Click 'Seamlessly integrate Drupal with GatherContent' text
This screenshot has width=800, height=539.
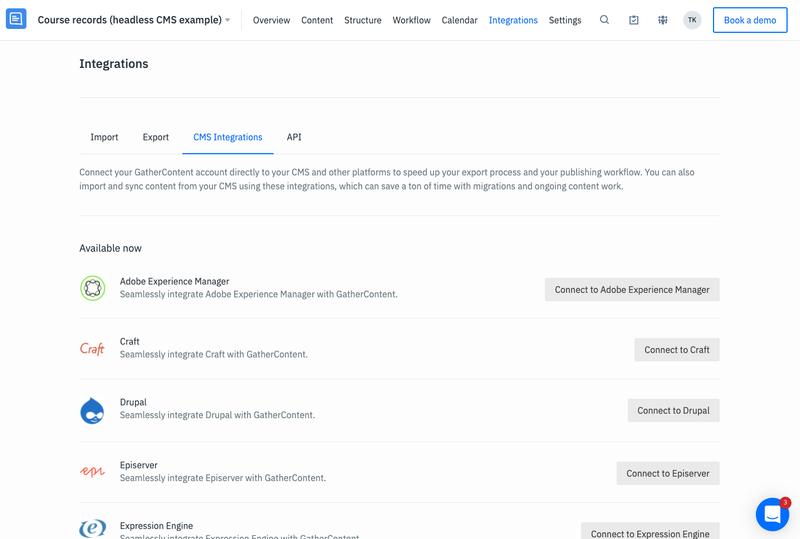point(217,415)
